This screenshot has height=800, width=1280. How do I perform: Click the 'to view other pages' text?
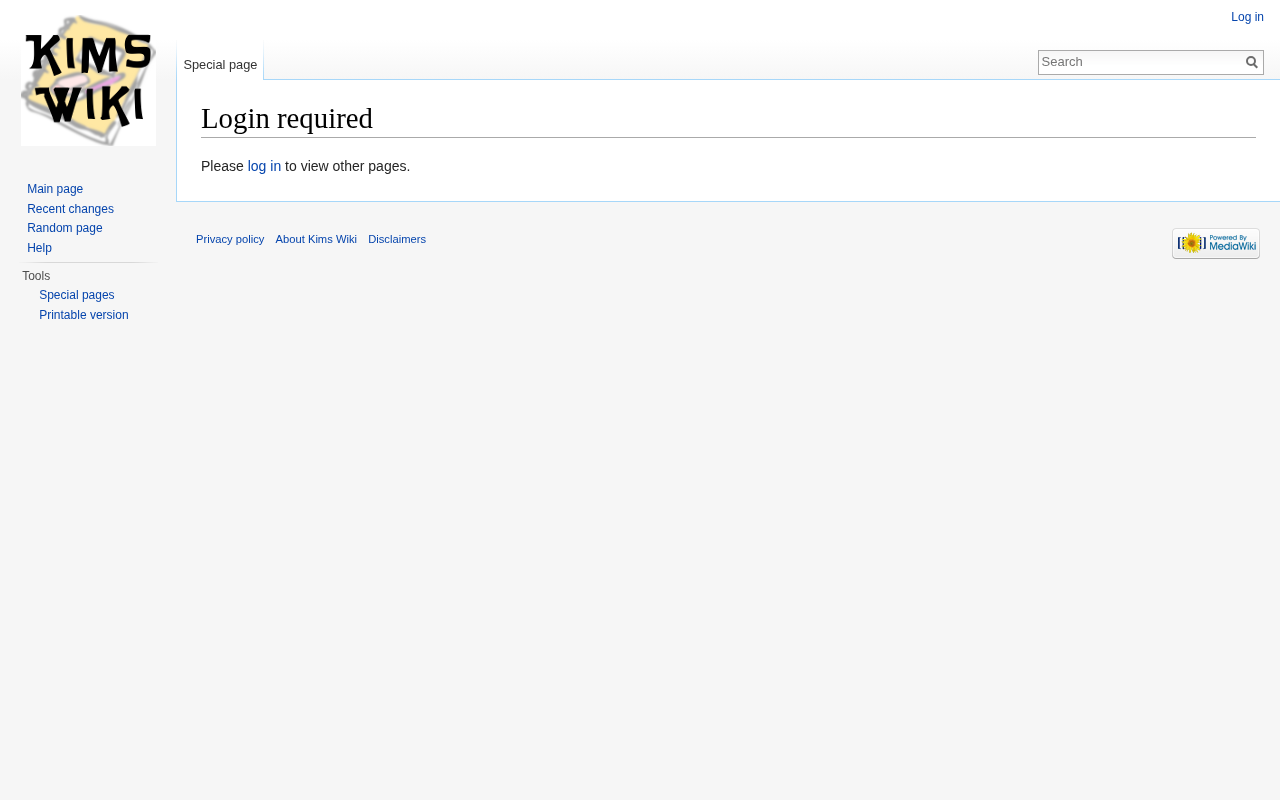click(347, 166)
